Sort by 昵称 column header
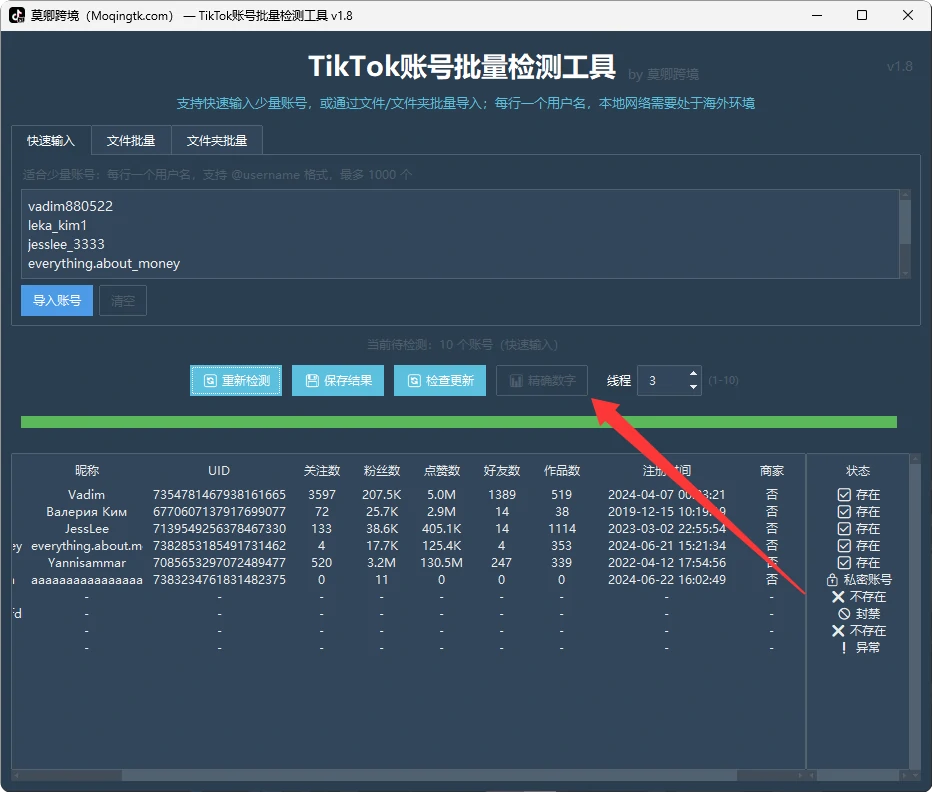Screen dimensions: 932x792 87,471
